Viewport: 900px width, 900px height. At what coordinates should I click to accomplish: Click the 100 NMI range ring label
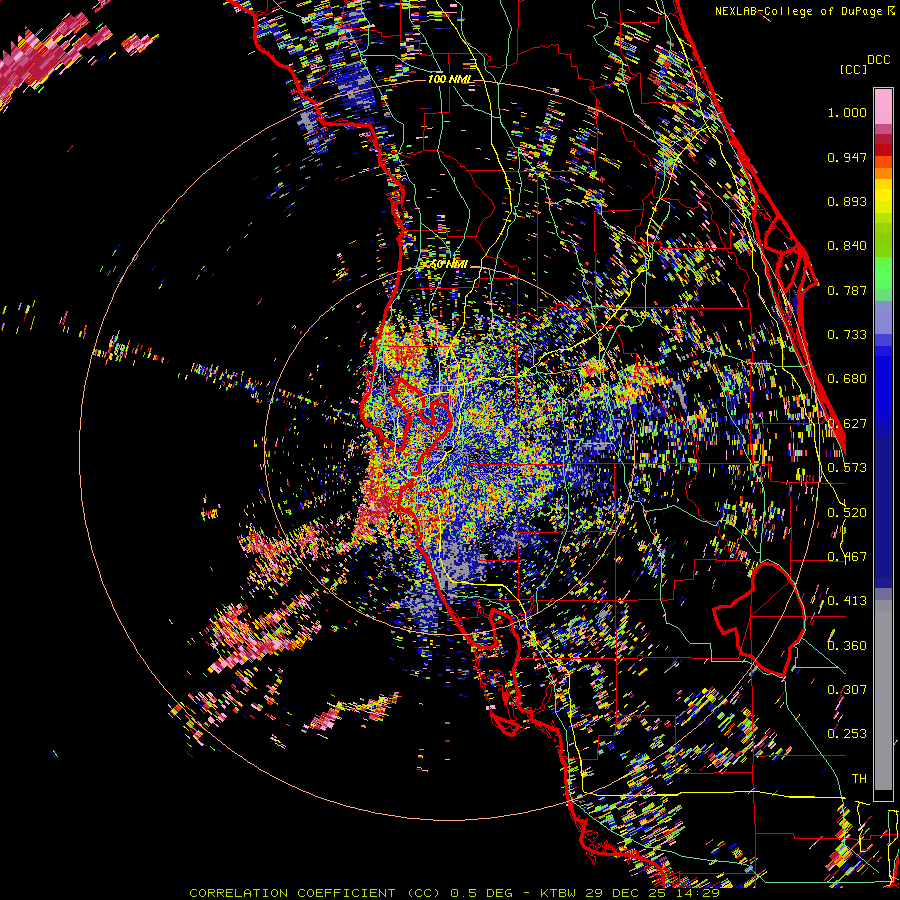(449, 79)
